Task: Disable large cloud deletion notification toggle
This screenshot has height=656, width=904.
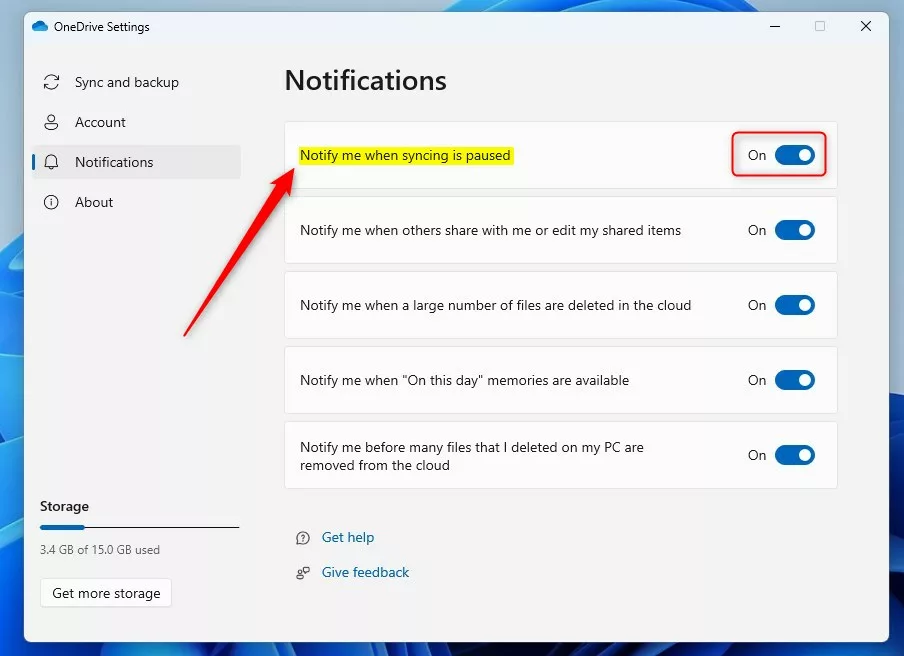Action: [794, 305]
